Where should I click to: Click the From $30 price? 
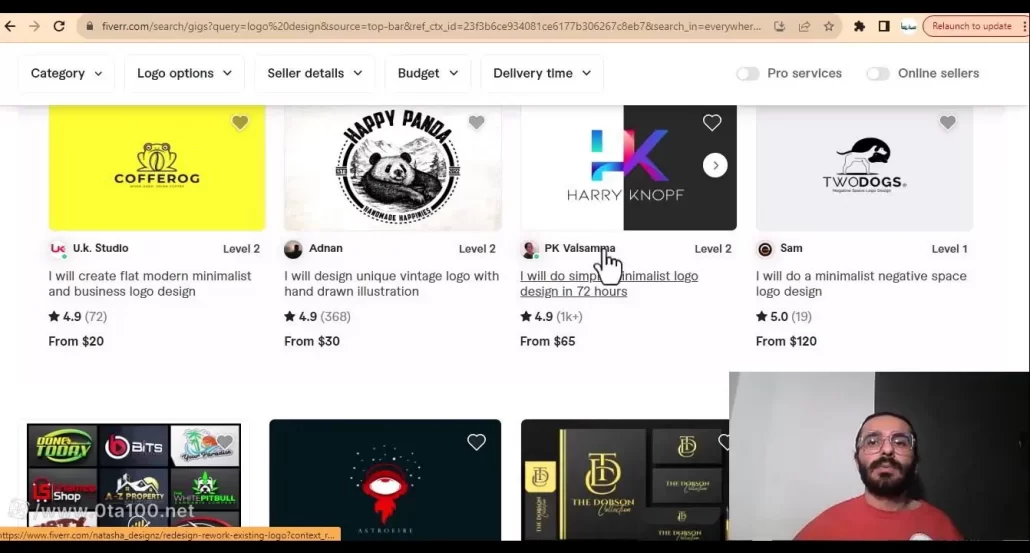(x=312, y=341)
